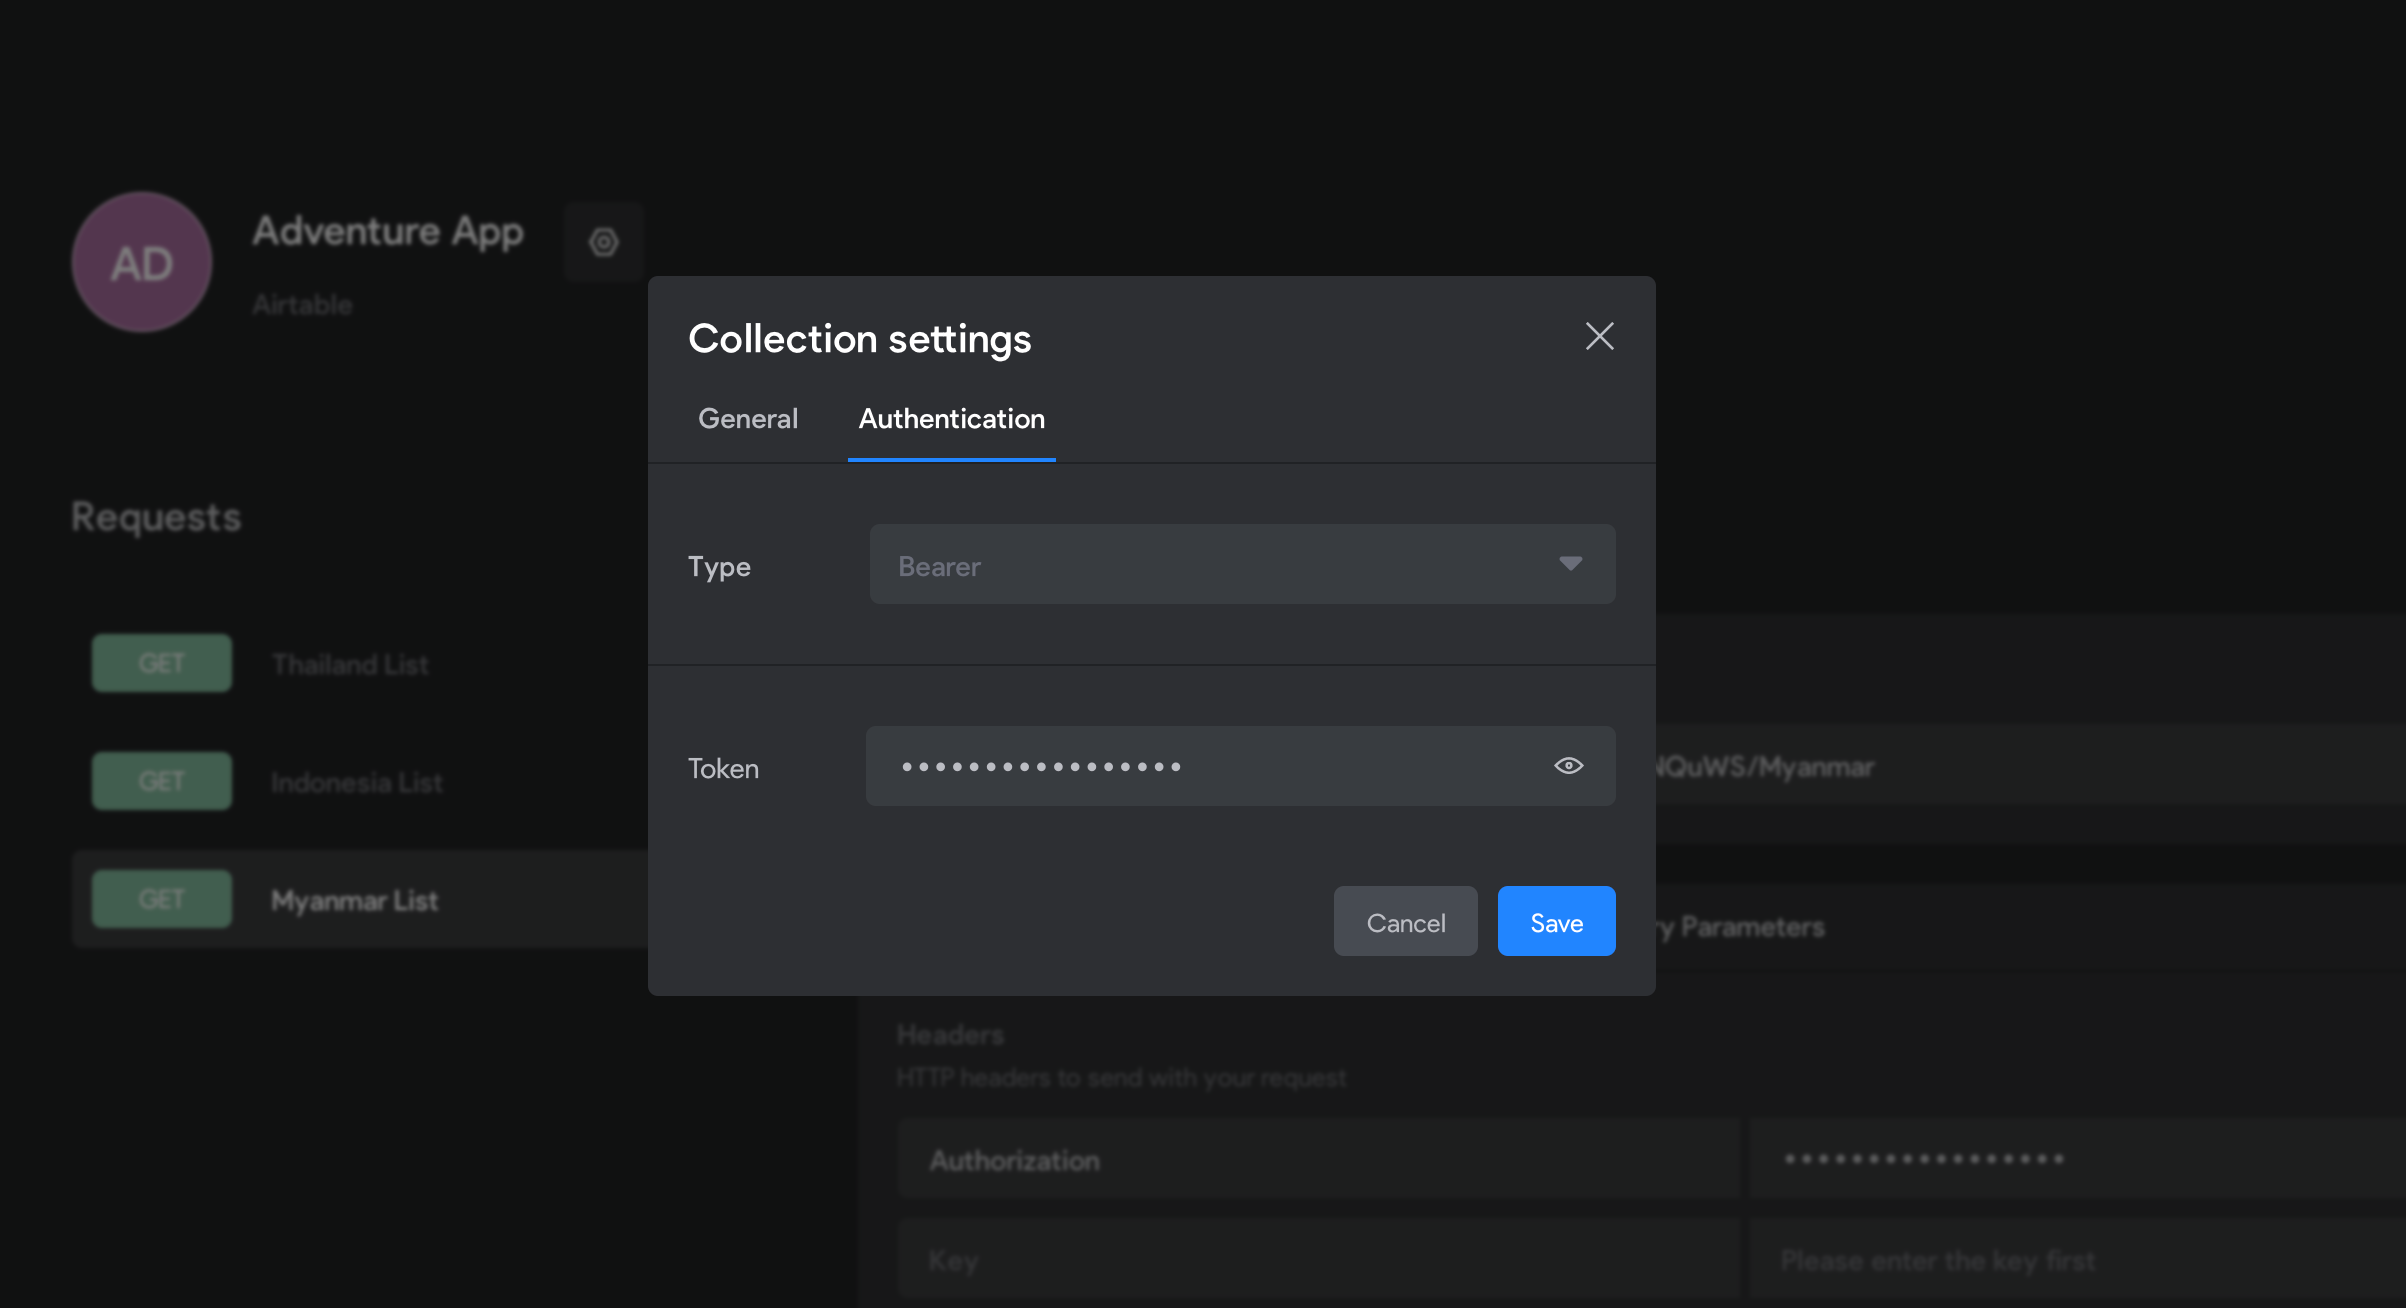The height and width of the screenshot is (1308, 2406).
Task: Show the token with the eye icon
Action: (1568, 766)
